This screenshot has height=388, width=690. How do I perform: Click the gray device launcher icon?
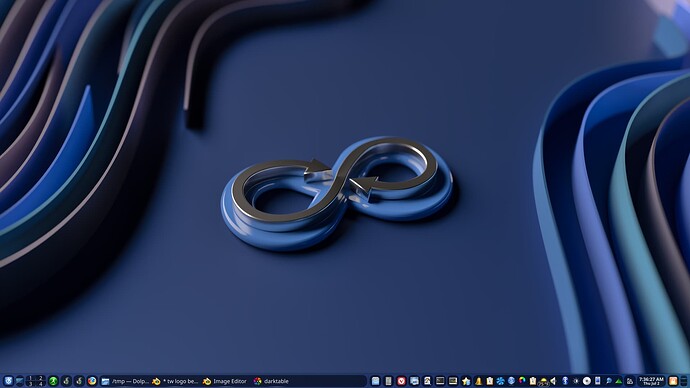pos(389,381)
